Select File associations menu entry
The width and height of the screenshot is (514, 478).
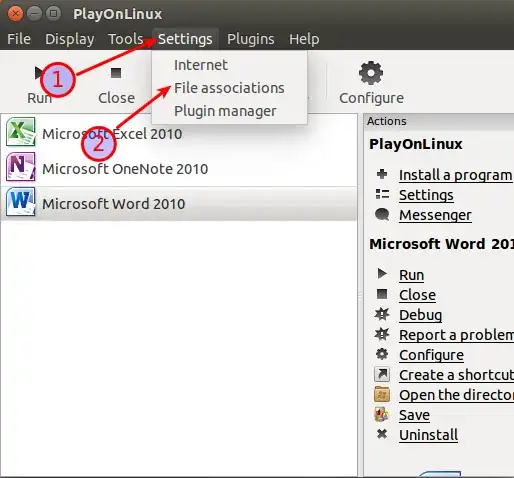[229, 88]
